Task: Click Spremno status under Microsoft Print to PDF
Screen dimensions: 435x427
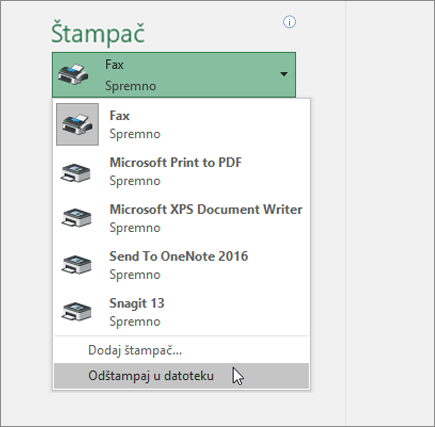Action: pyautogui.click(x=135, y=181)
